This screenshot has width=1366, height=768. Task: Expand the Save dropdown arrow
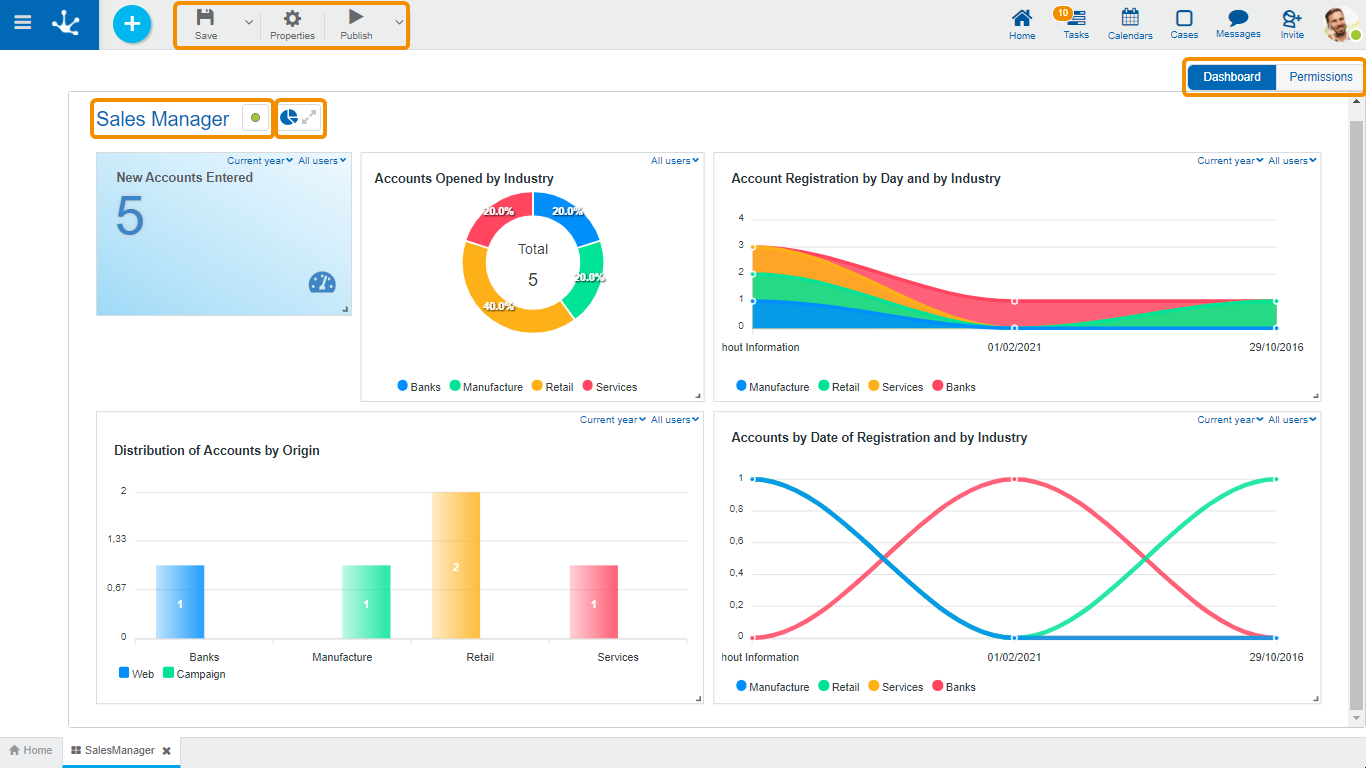point(249,22)
